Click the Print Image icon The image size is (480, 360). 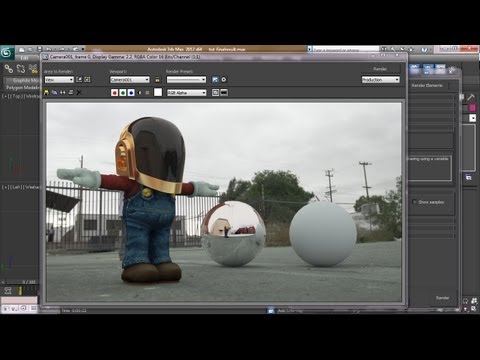70,92
